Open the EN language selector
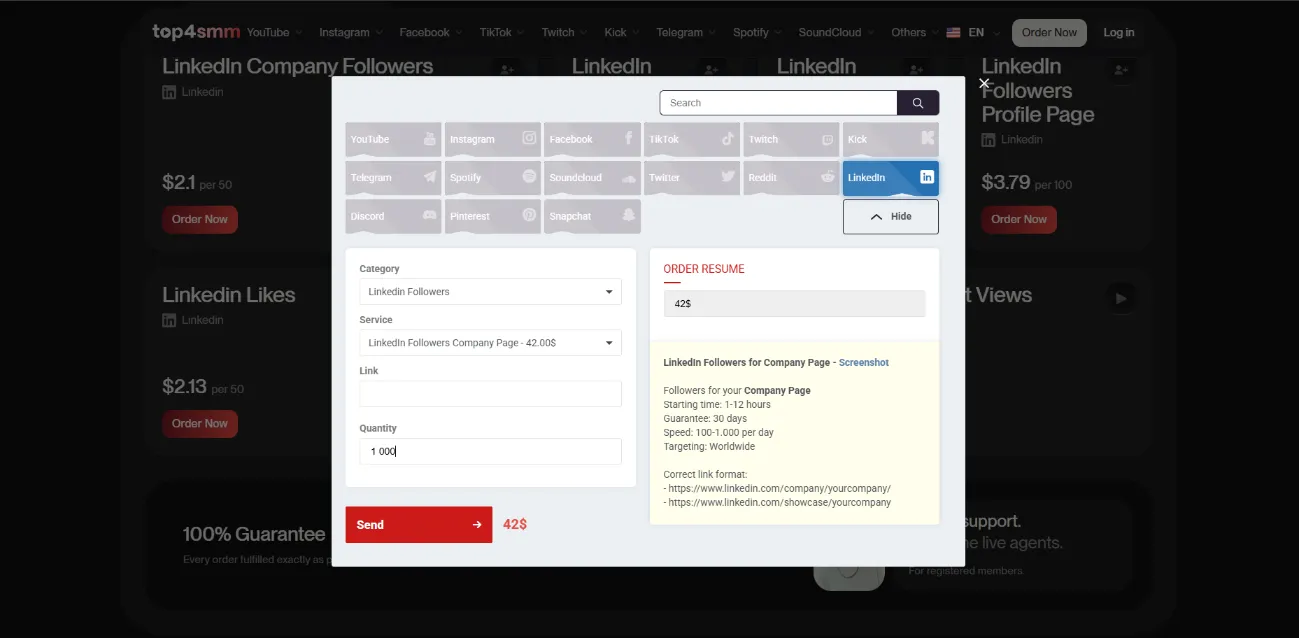1299x638 pixels. 972,32
